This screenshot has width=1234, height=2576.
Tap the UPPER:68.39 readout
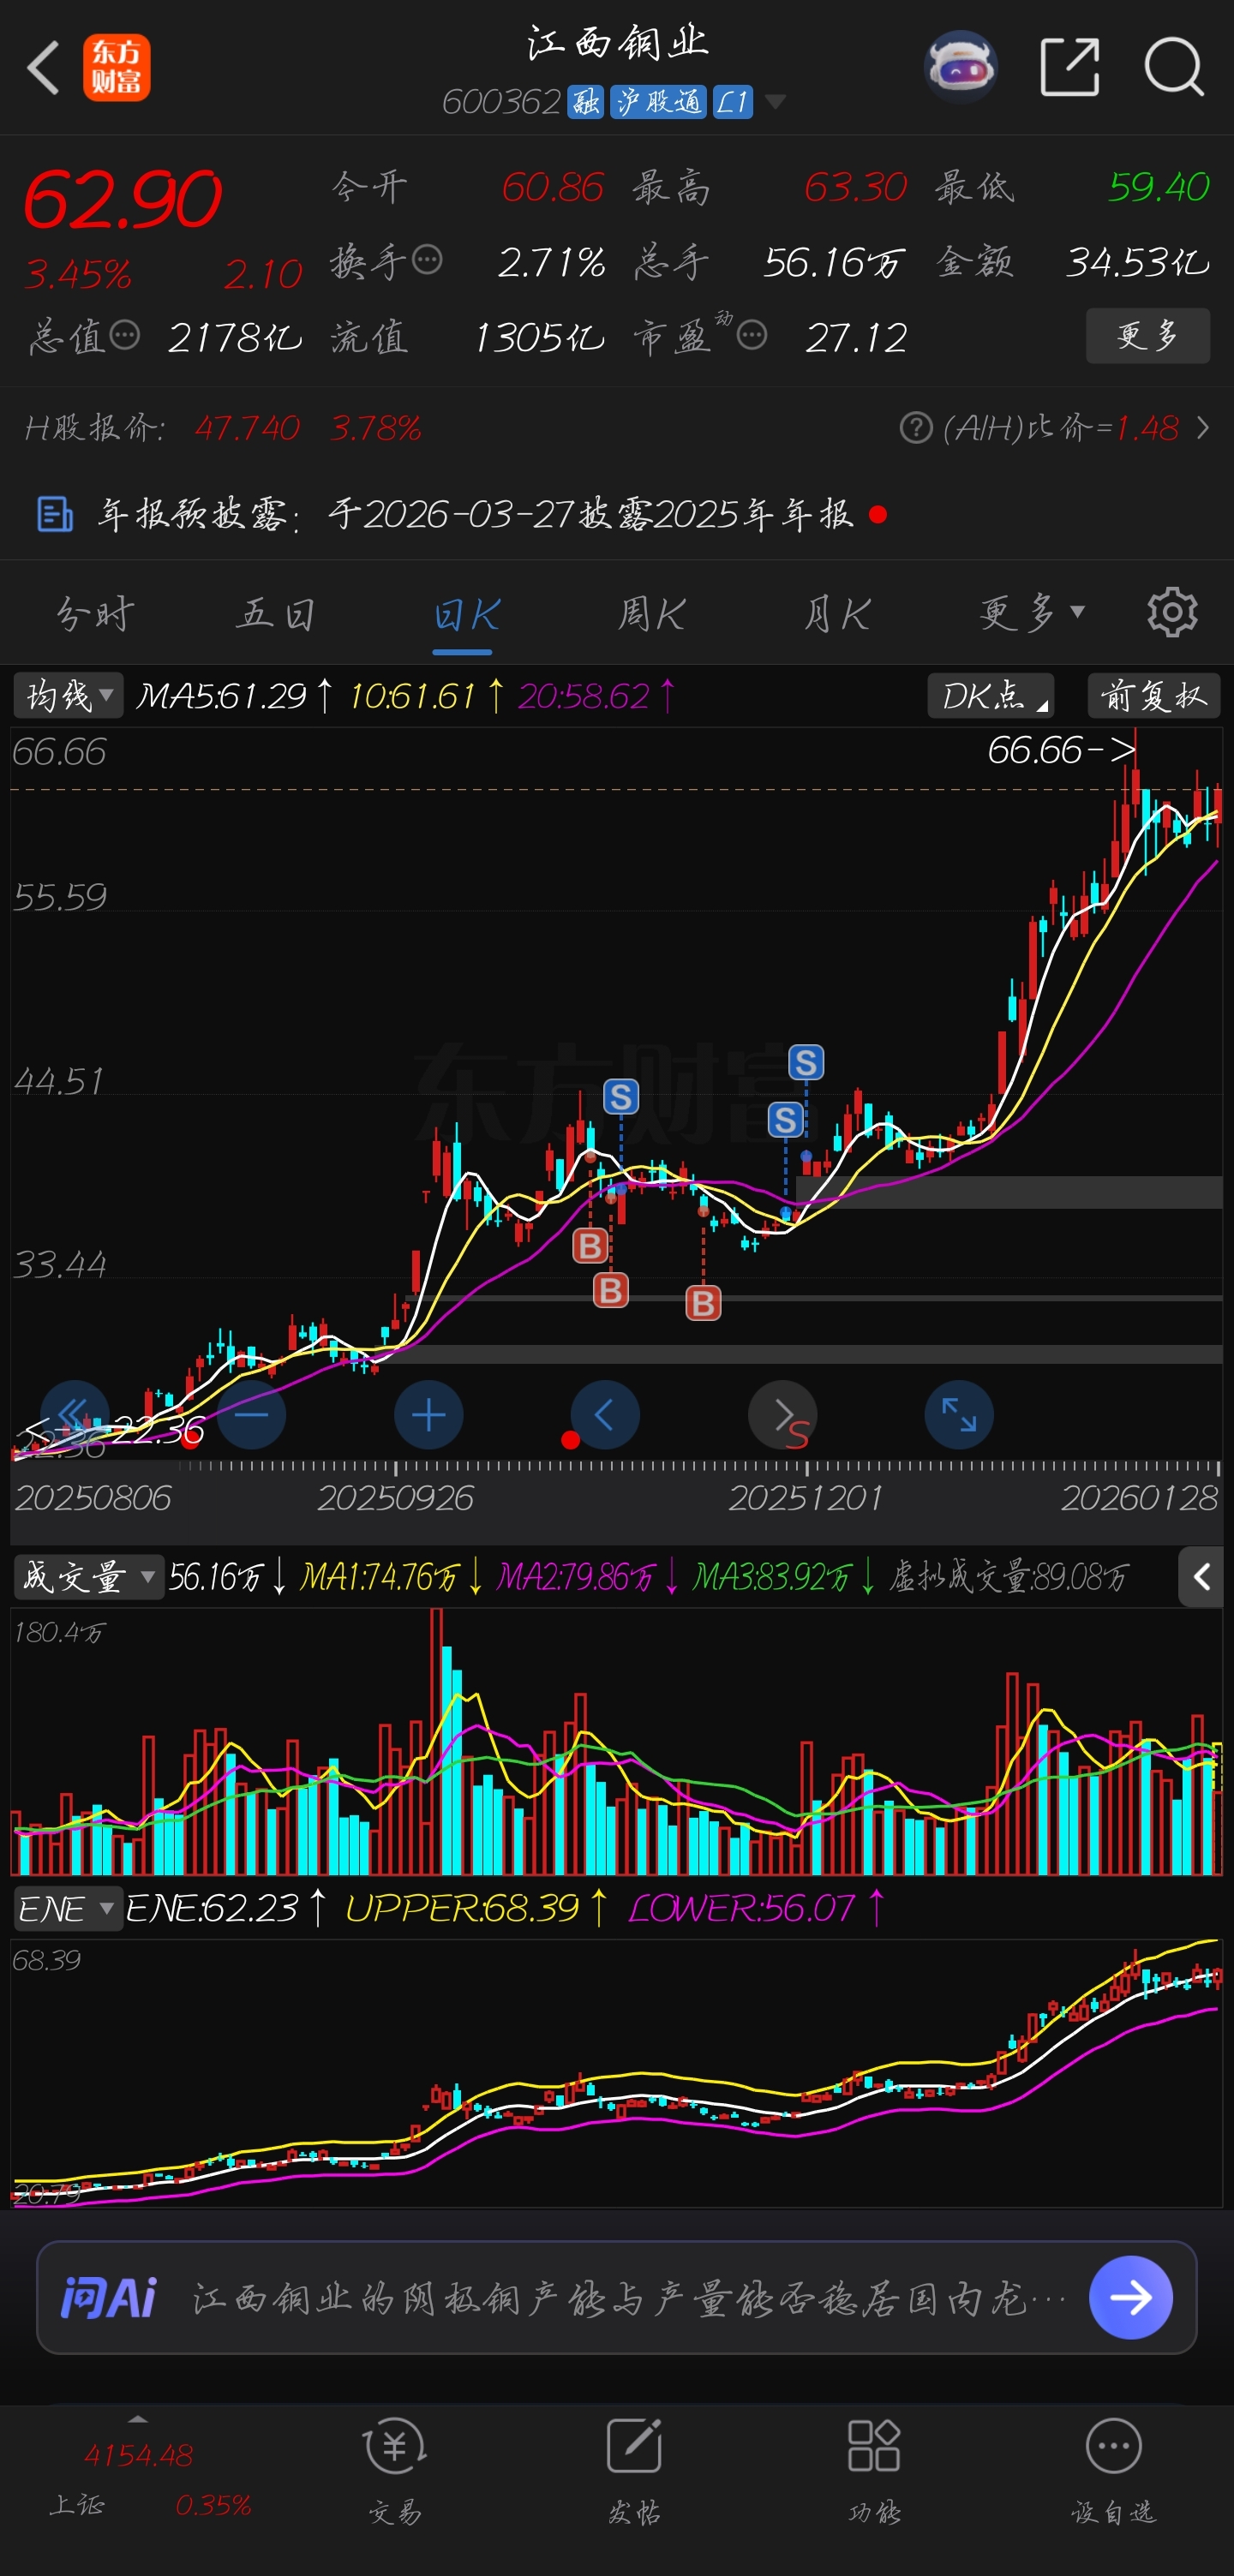(x=476, y=1908)
